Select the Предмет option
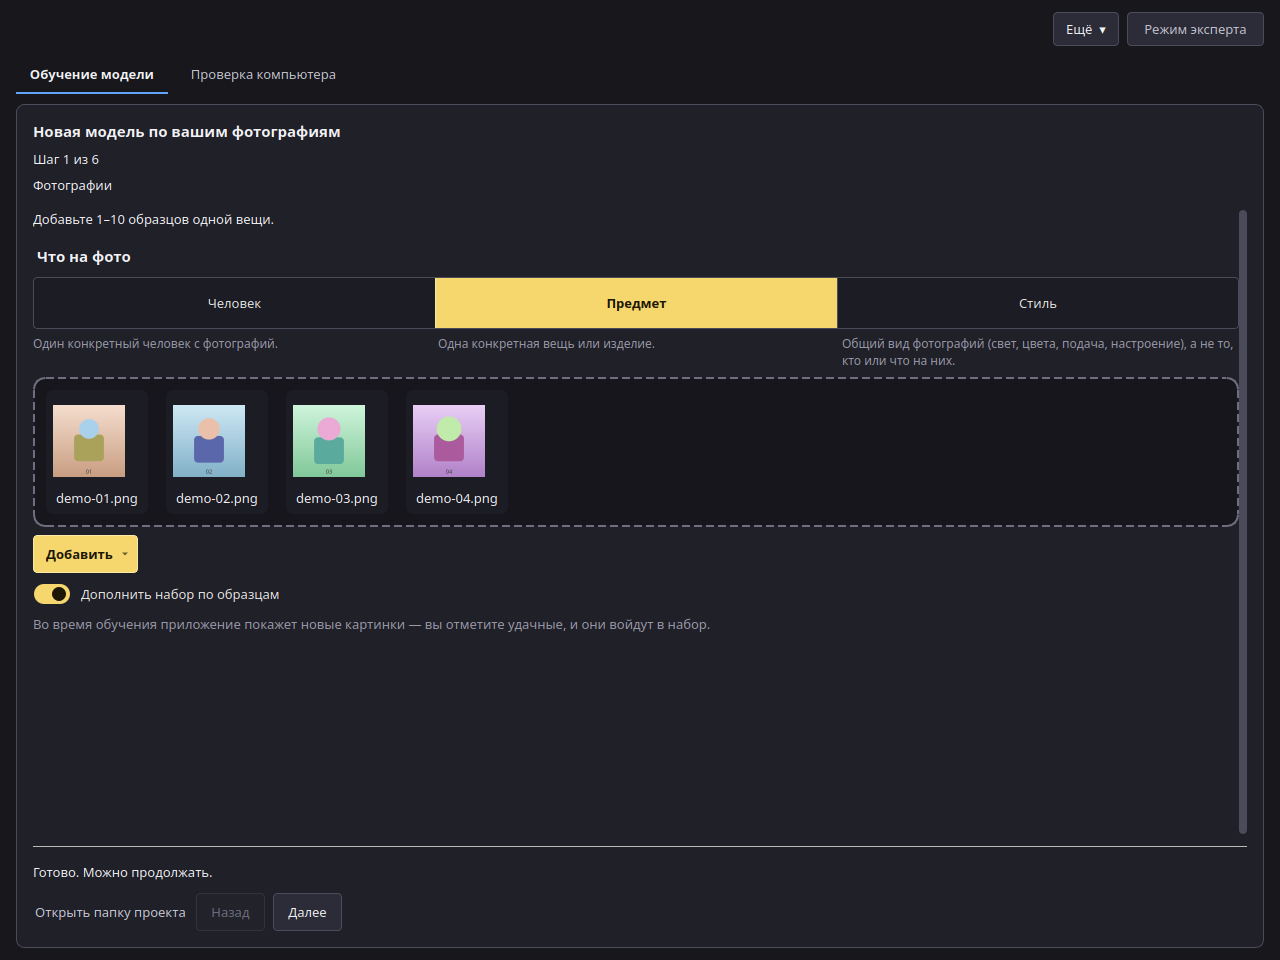Screen dimensions: 1280x960 pyautogui.click(x=636, y=303)
